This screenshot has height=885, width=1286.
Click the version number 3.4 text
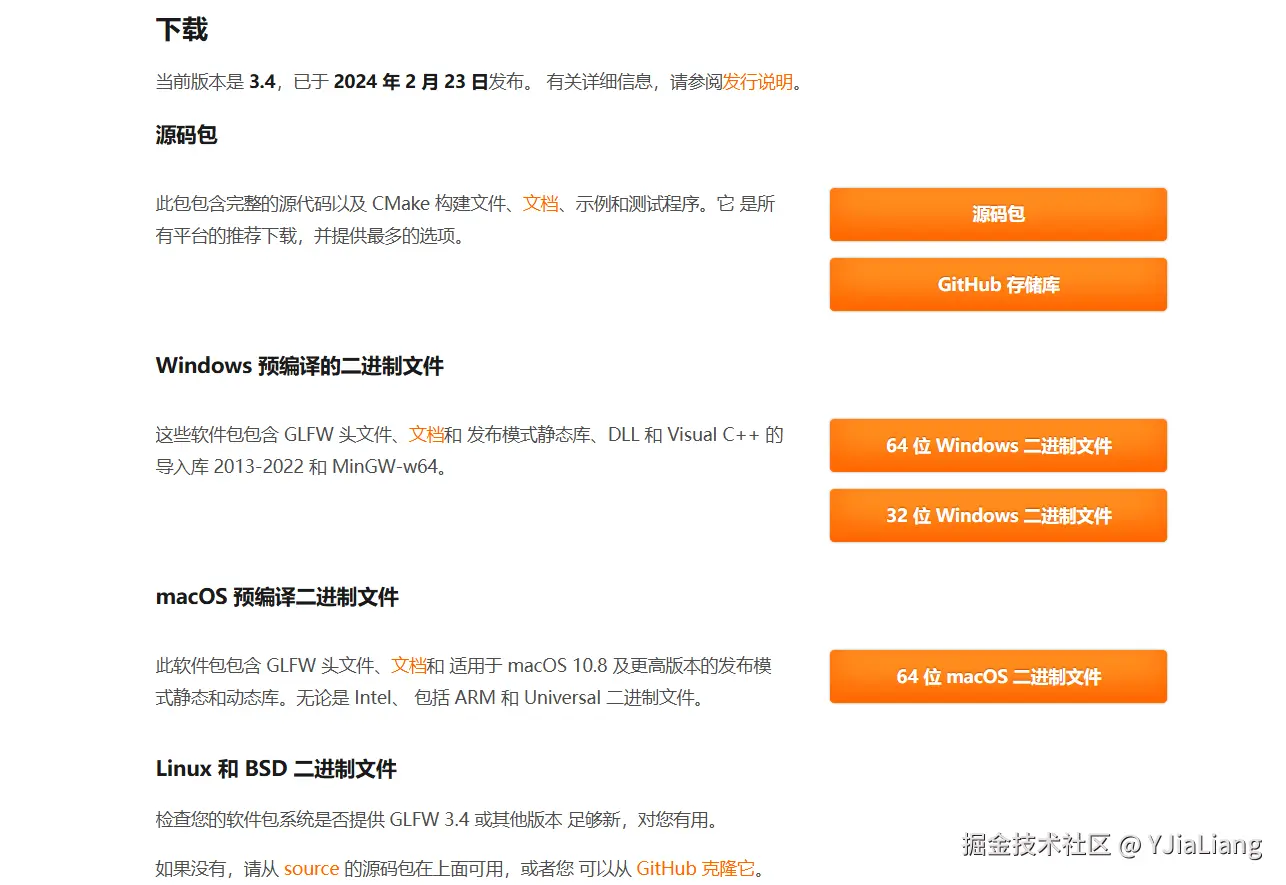pos(262,82)
